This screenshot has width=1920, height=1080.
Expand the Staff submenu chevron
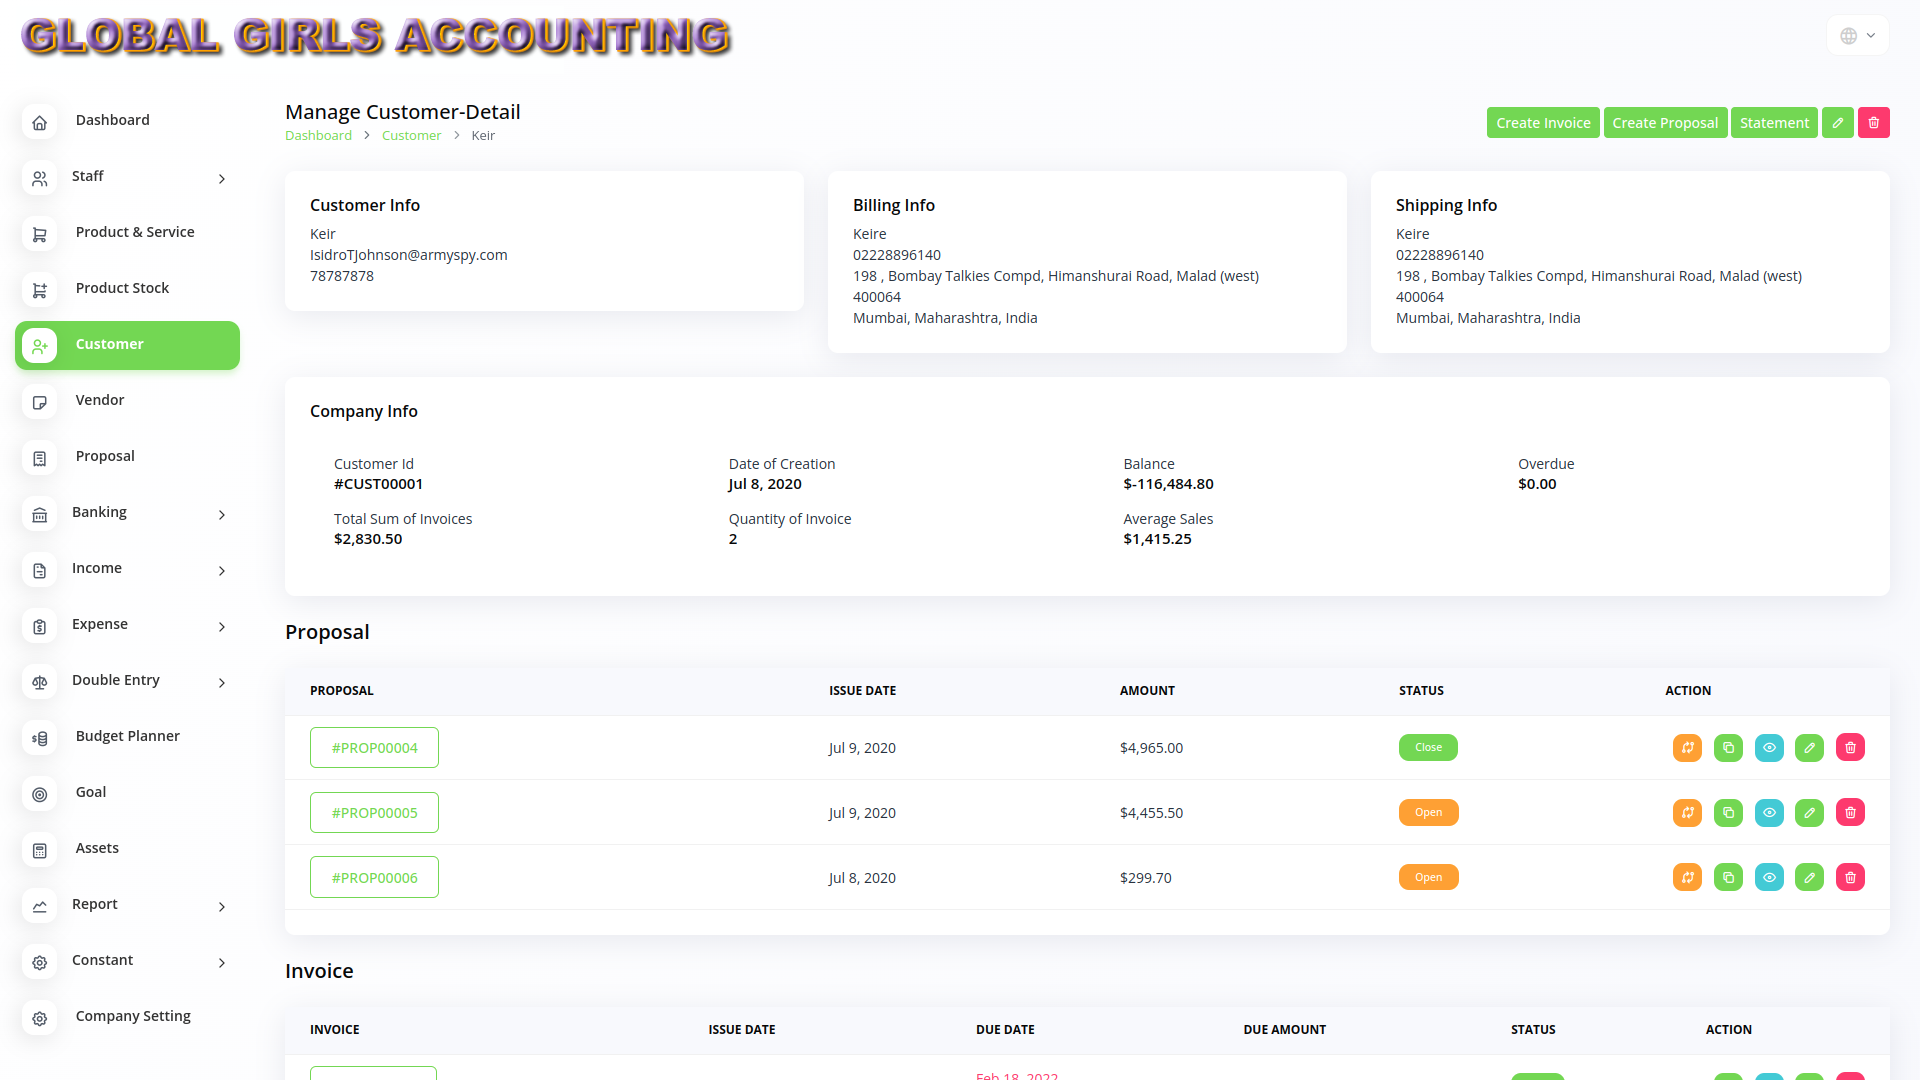click(222, 179)
